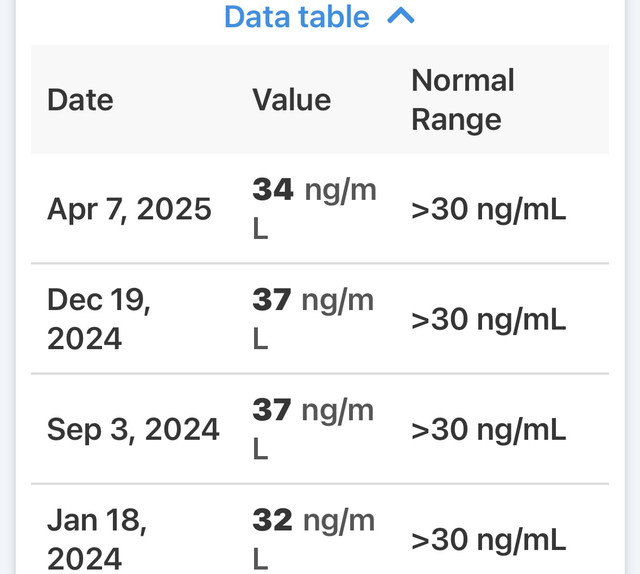Screen dimensions: 640x574
Task: Open the Jan 18, 2024 result date
Action: (97, 539)
